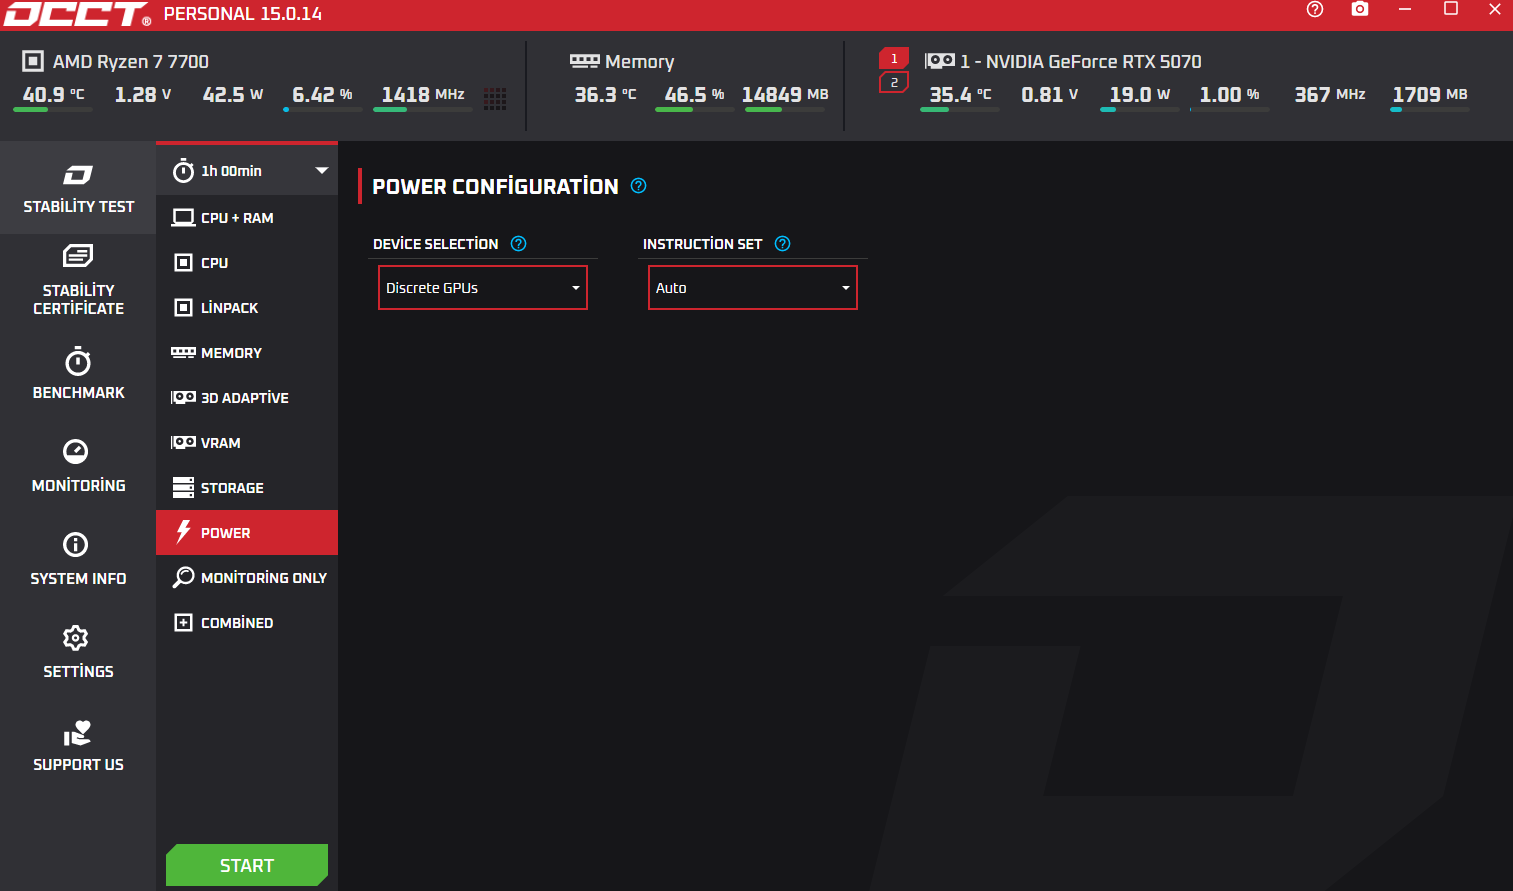
Task: Show help for Power Configuration
Action: [639, 186]
